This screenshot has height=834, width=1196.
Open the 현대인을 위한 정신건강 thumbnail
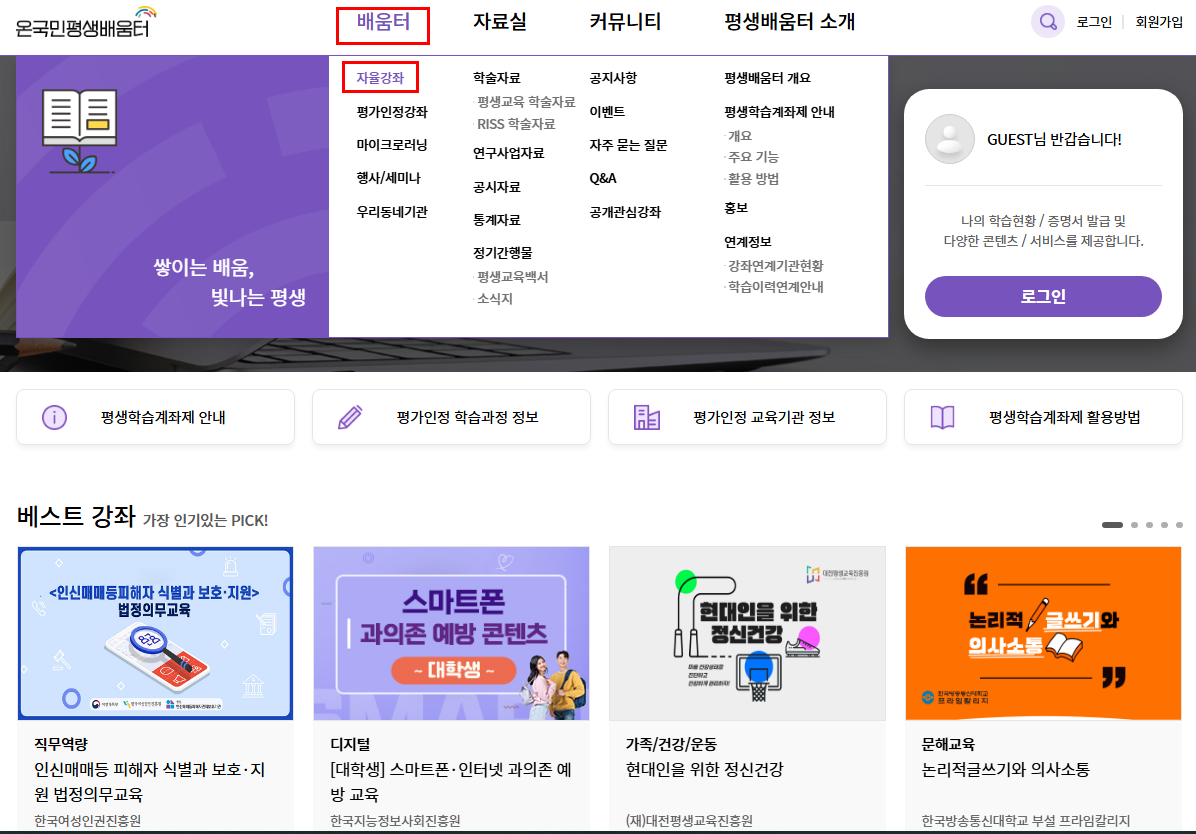tap(748, 633)
